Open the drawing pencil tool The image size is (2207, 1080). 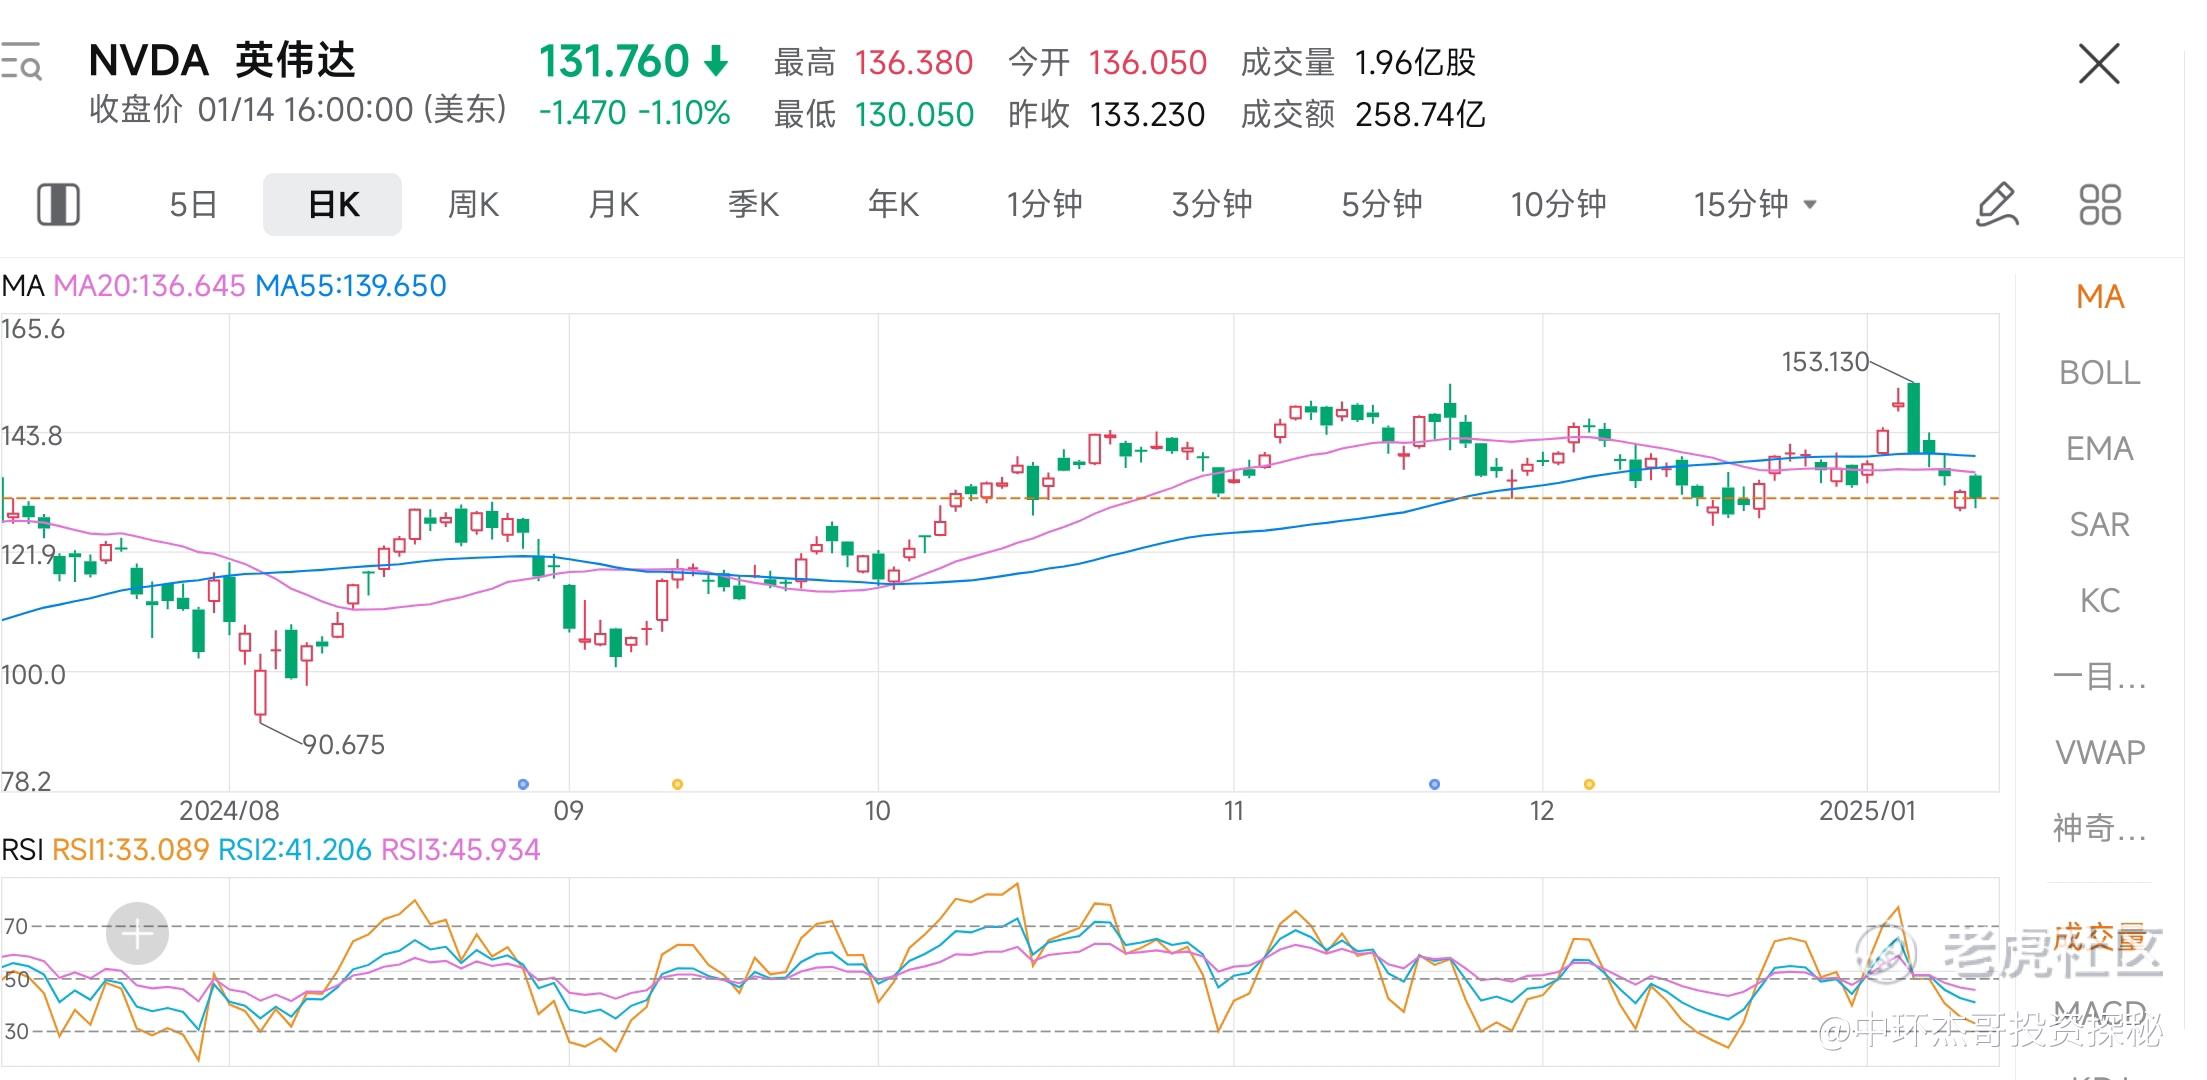coord(1997,205)
